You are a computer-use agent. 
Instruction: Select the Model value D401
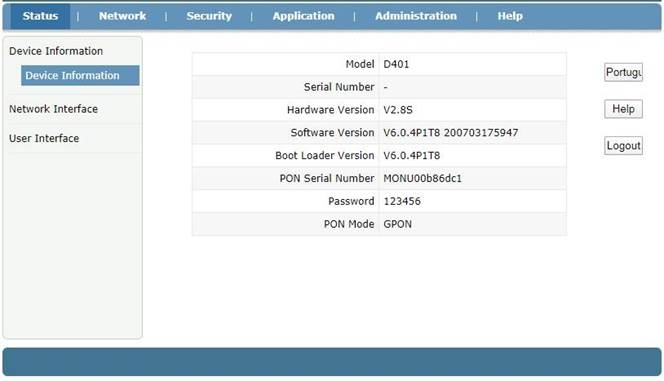[x=396, y=64]
